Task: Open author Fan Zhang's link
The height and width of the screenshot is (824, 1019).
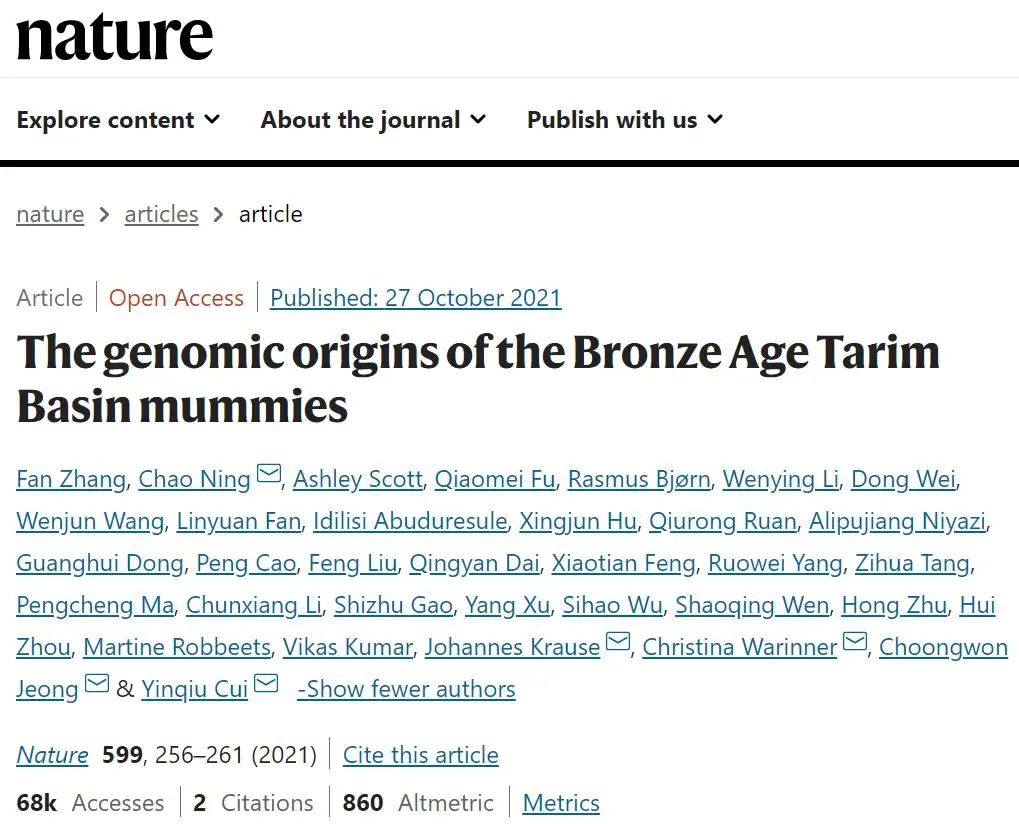Action: (x=71, y=479)
